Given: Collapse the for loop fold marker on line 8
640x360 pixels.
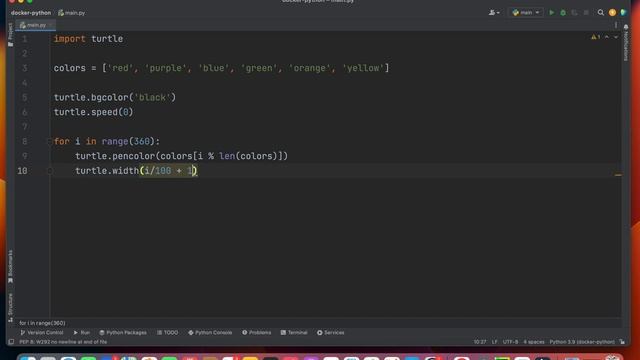Looking at the screenshot, I should click(x=50, y=141).
